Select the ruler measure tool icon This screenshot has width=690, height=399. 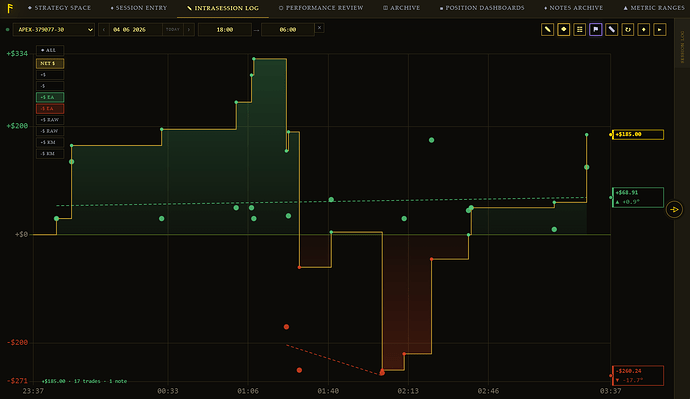pyautogui.click(x=612, y=29)
